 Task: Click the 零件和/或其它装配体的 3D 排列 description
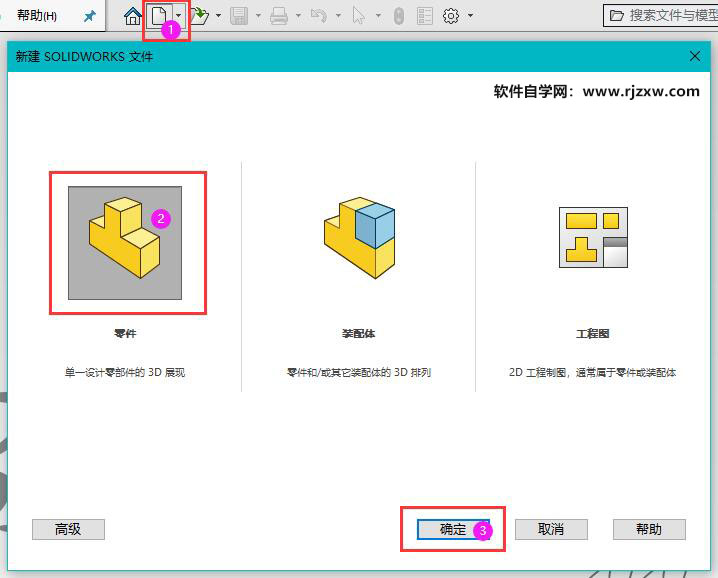click(359, 372)
